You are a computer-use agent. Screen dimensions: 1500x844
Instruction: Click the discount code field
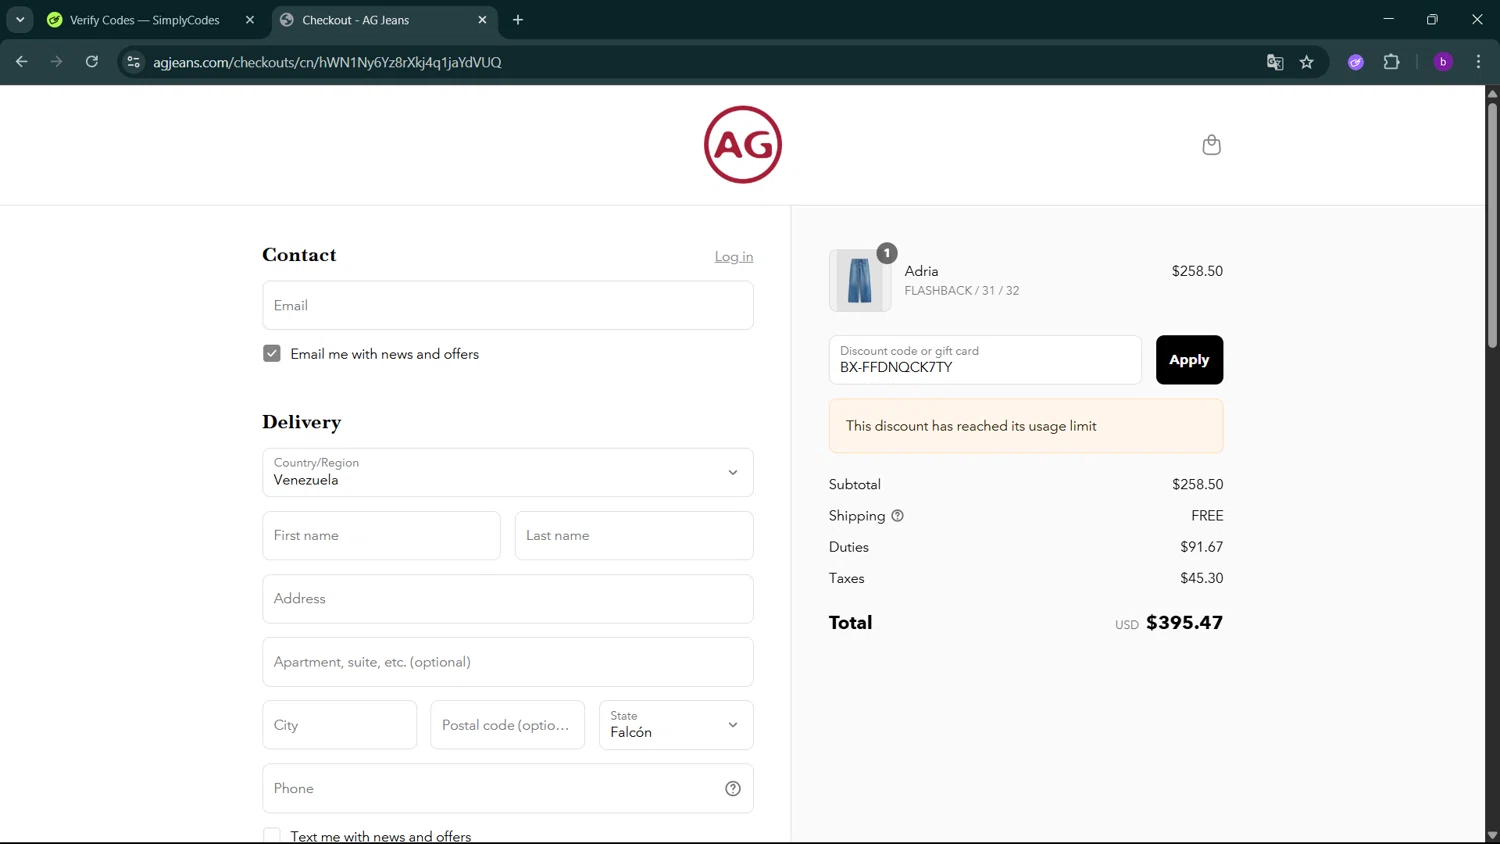(985, 360)
